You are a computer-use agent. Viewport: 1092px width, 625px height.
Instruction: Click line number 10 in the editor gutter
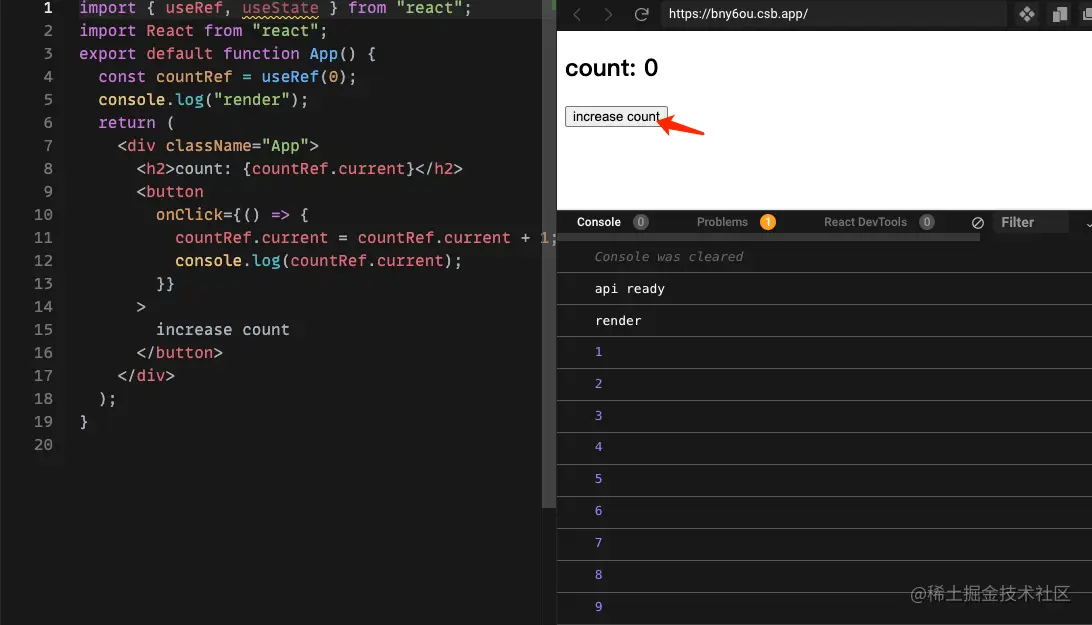tap(43, 215)
